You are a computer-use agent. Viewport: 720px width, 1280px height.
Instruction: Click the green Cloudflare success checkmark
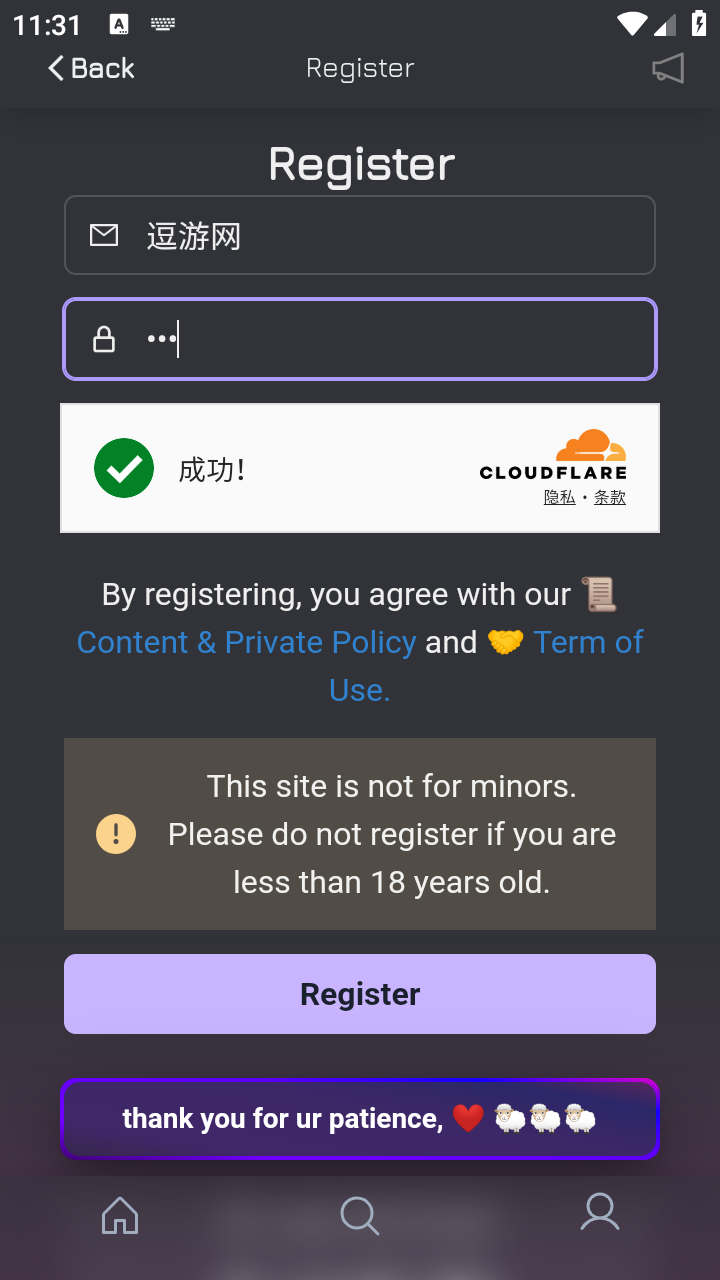124,468
